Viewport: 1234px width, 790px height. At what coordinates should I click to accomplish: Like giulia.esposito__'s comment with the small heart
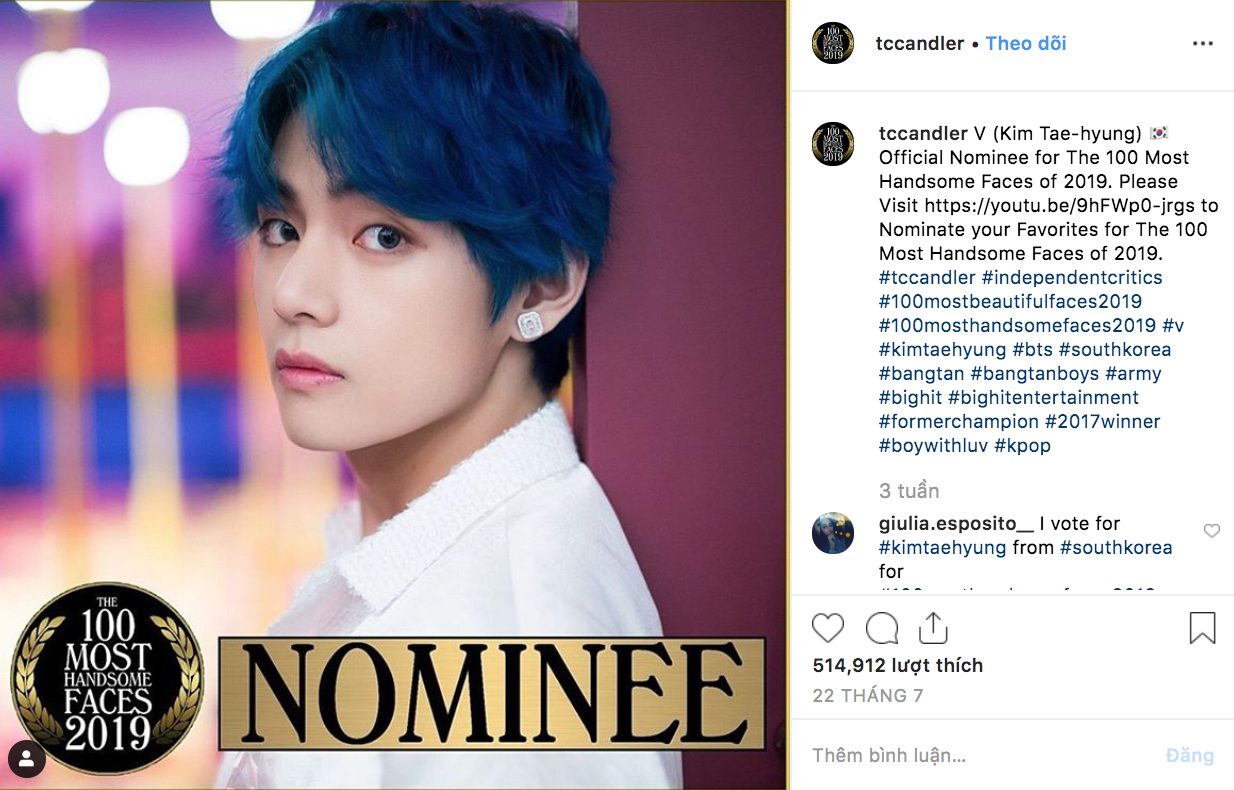(1211, 531)
